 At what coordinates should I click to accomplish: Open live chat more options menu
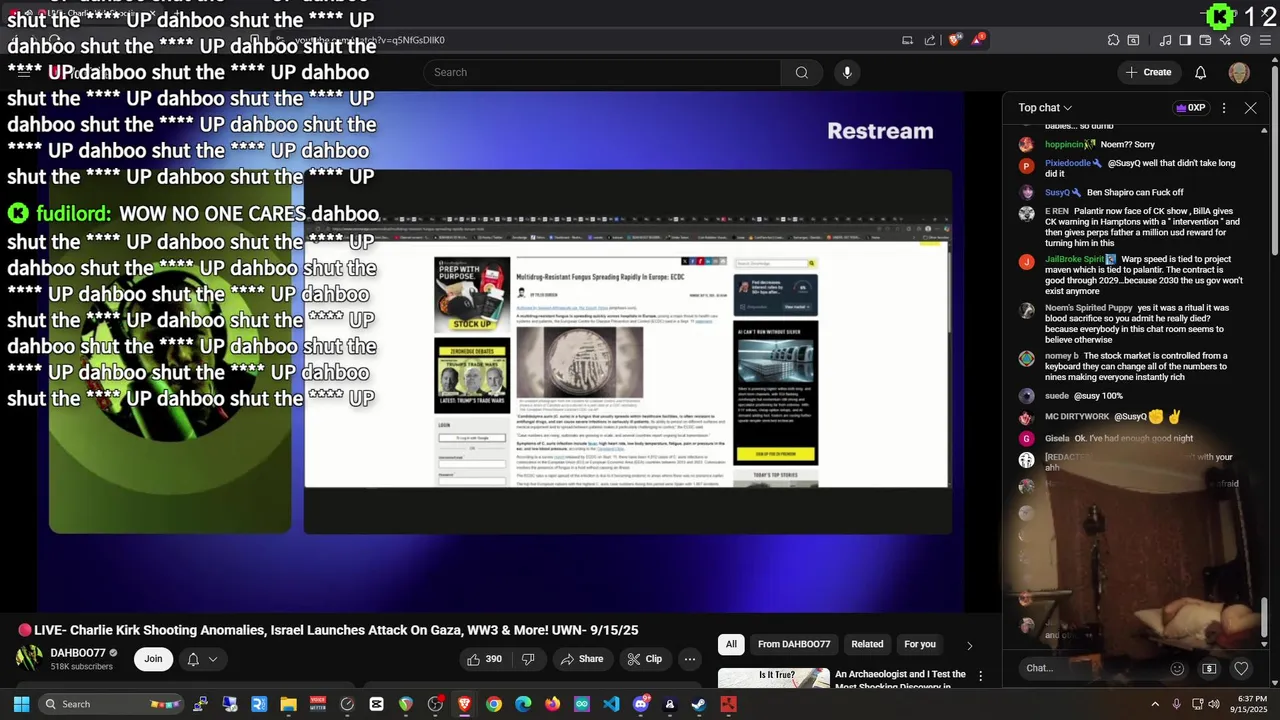(1224, 108)
